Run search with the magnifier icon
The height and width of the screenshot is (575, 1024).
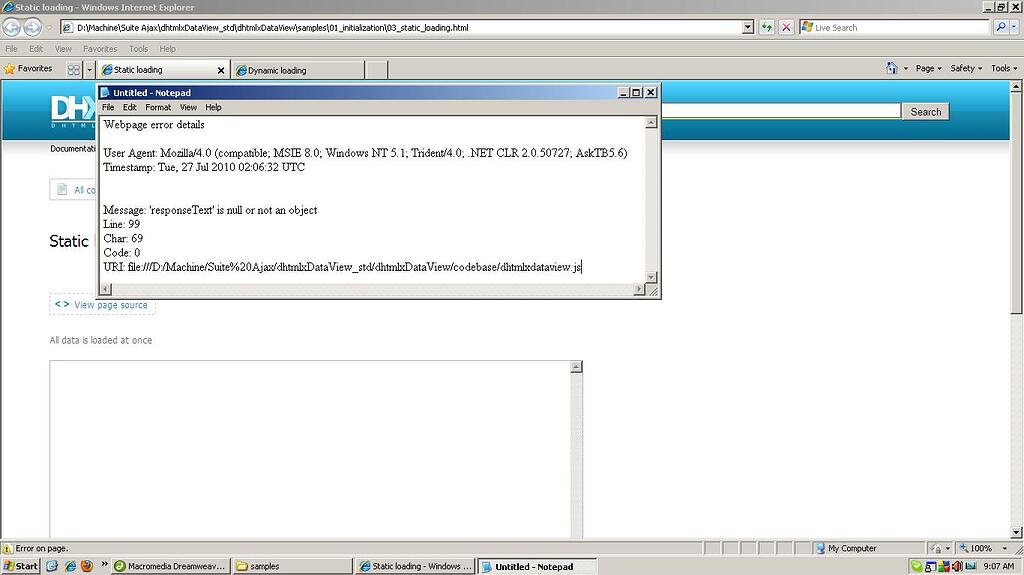(1000, 27)
